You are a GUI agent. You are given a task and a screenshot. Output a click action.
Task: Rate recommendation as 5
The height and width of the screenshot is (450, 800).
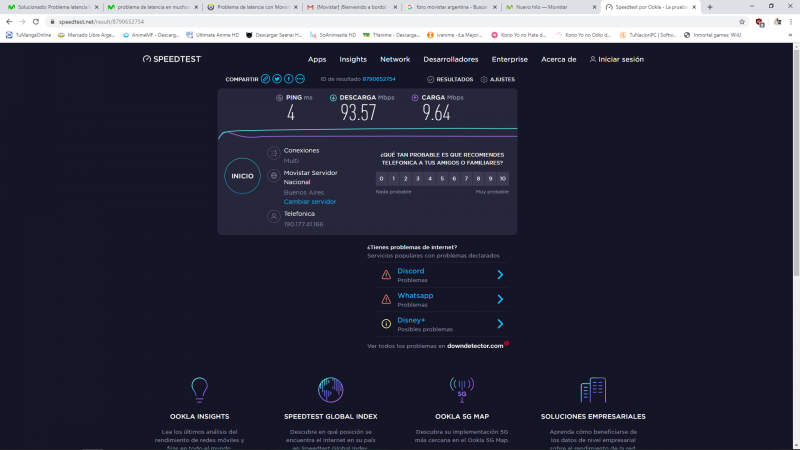pyautogui.click(x=442, y=179)
